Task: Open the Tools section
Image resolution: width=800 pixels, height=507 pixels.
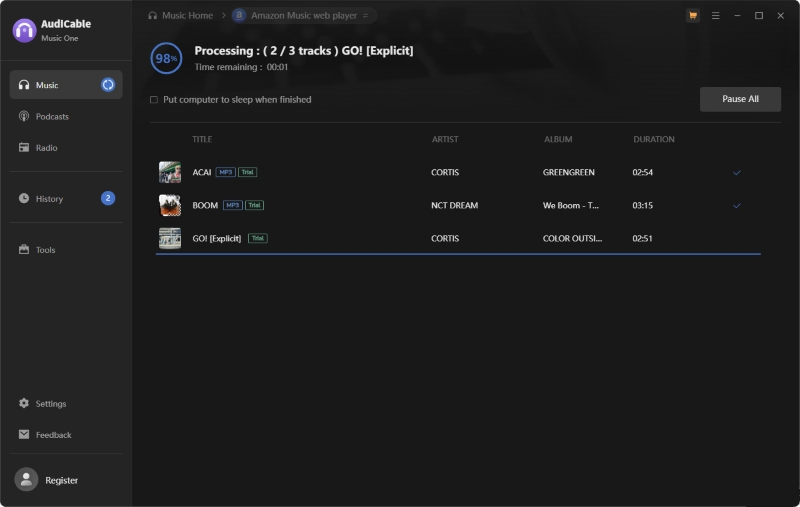Action: 66,249
